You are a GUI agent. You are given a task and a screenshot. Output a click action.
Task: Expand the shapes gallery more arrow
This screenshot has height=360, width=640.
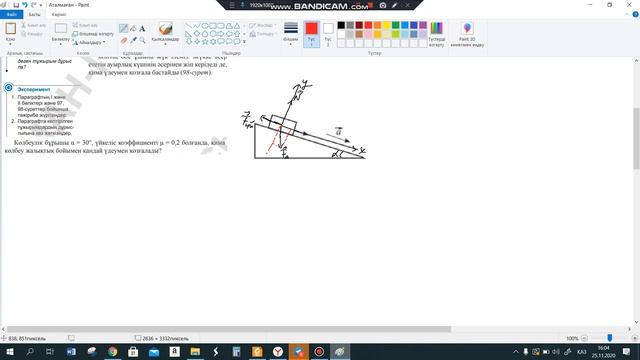click(244, 42)
